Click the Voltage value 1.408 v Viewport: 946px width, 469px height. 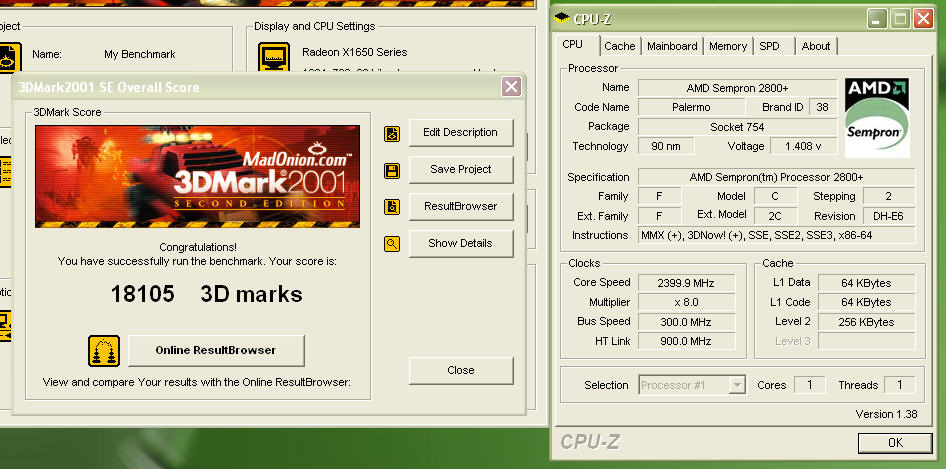pos(803,146)
